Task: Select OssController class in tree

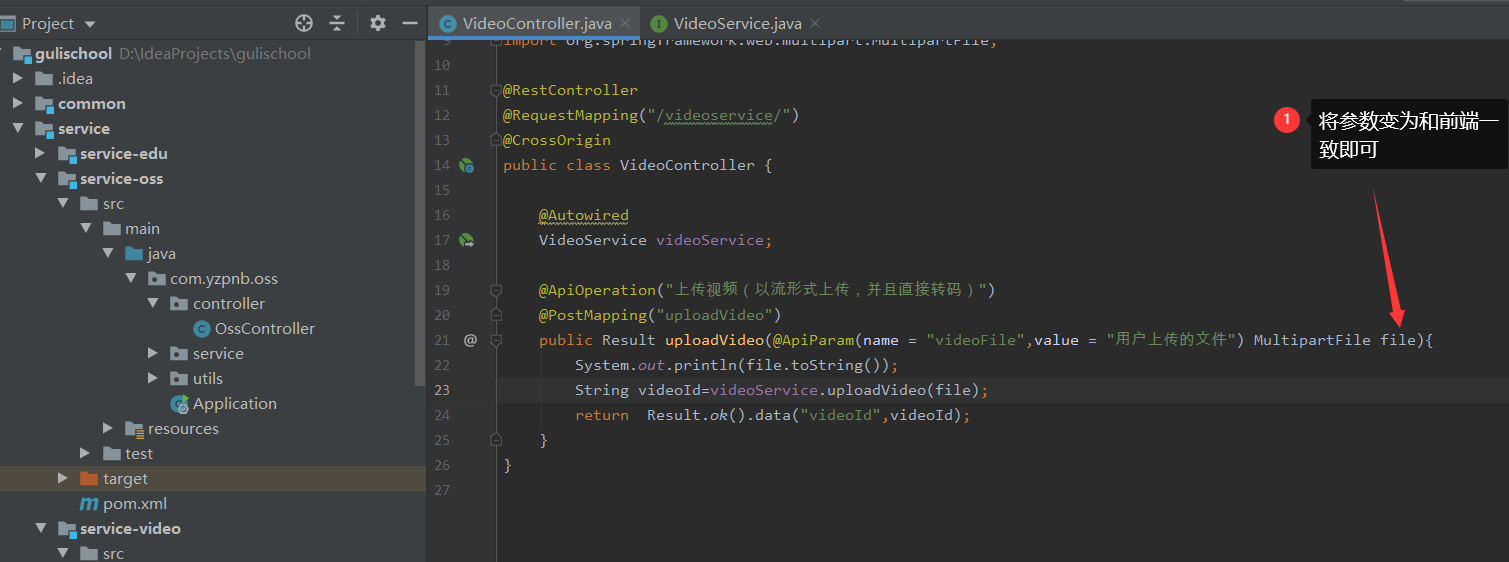Action: click(265, 328)
